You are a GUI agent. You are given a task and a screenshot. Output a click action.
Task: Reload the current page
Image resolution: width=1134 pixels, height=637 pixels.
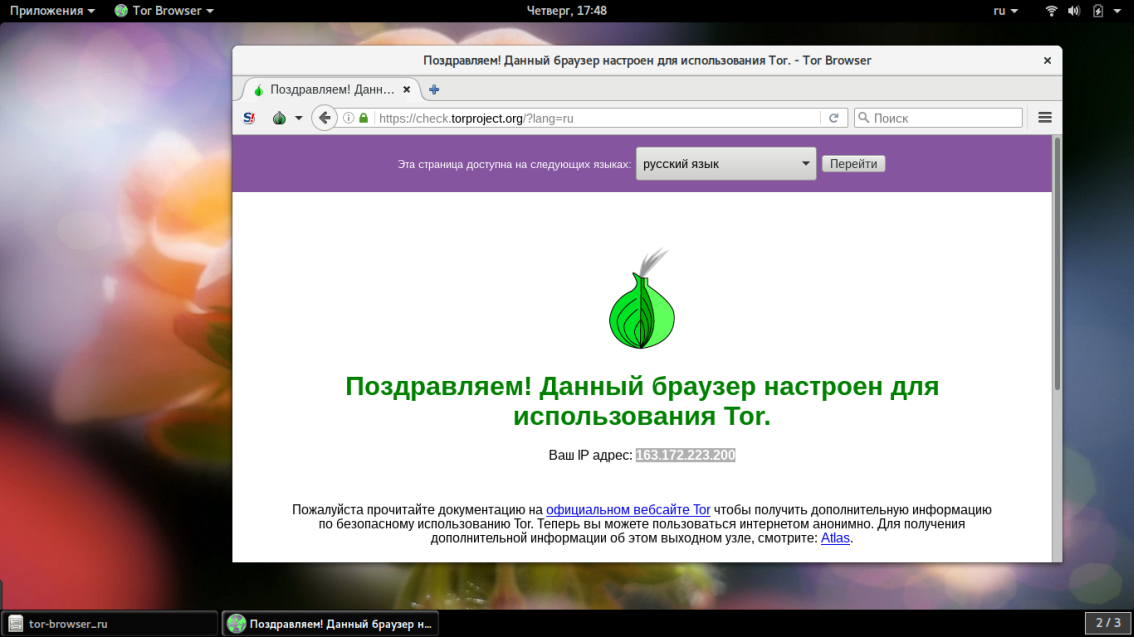click(x=834, y=118)
